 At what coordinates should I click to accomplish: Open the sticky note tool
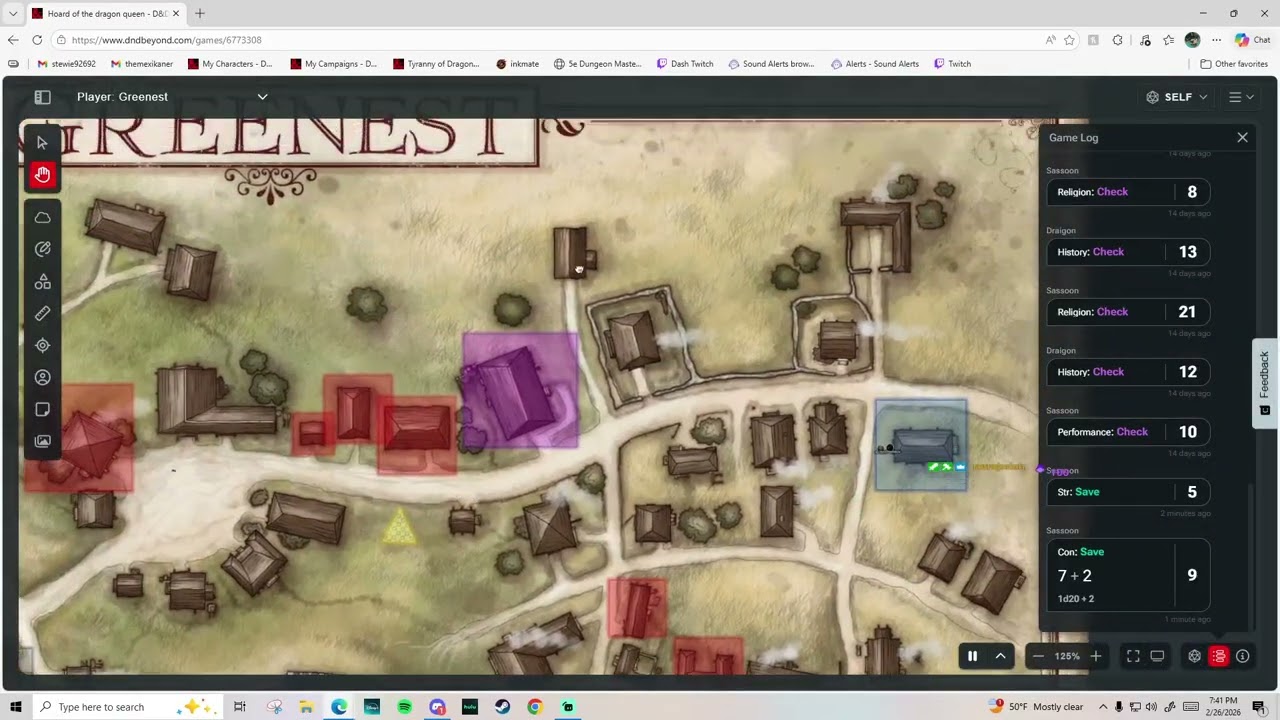click(x=42, y=409)
